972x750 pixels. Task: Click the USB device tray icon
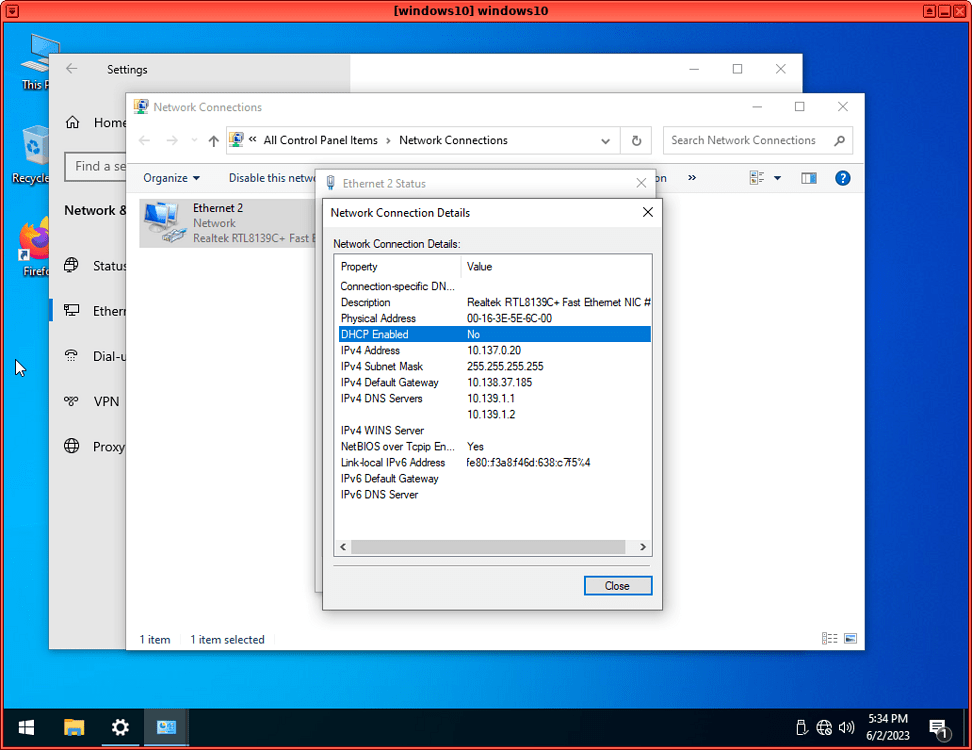[802, 728]
